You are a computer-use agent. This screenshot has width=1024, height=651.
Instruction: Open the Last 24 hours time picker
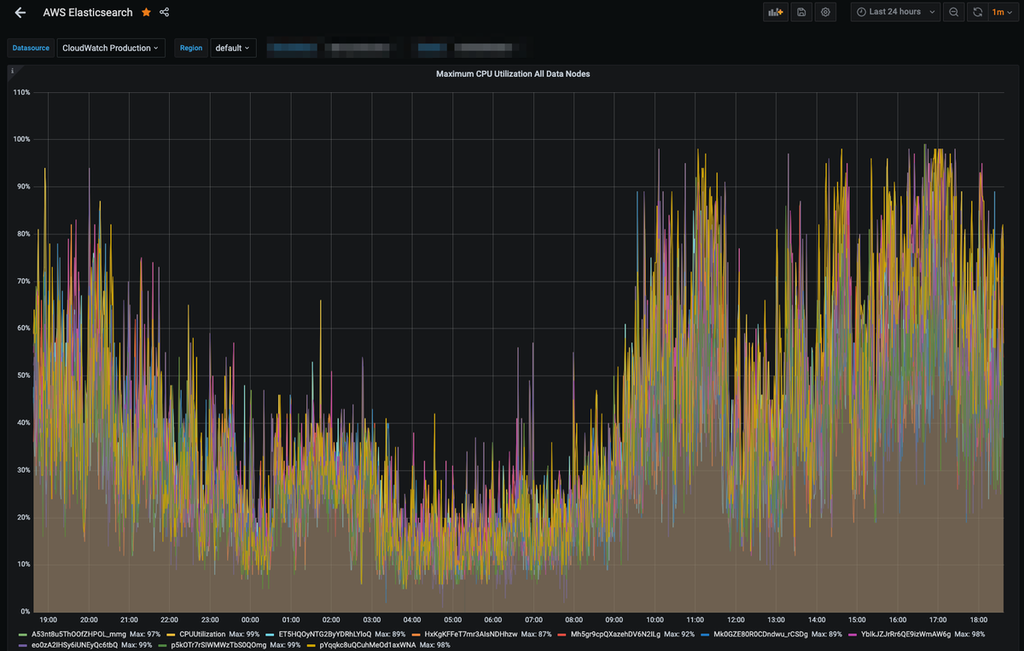click(895, 12)
